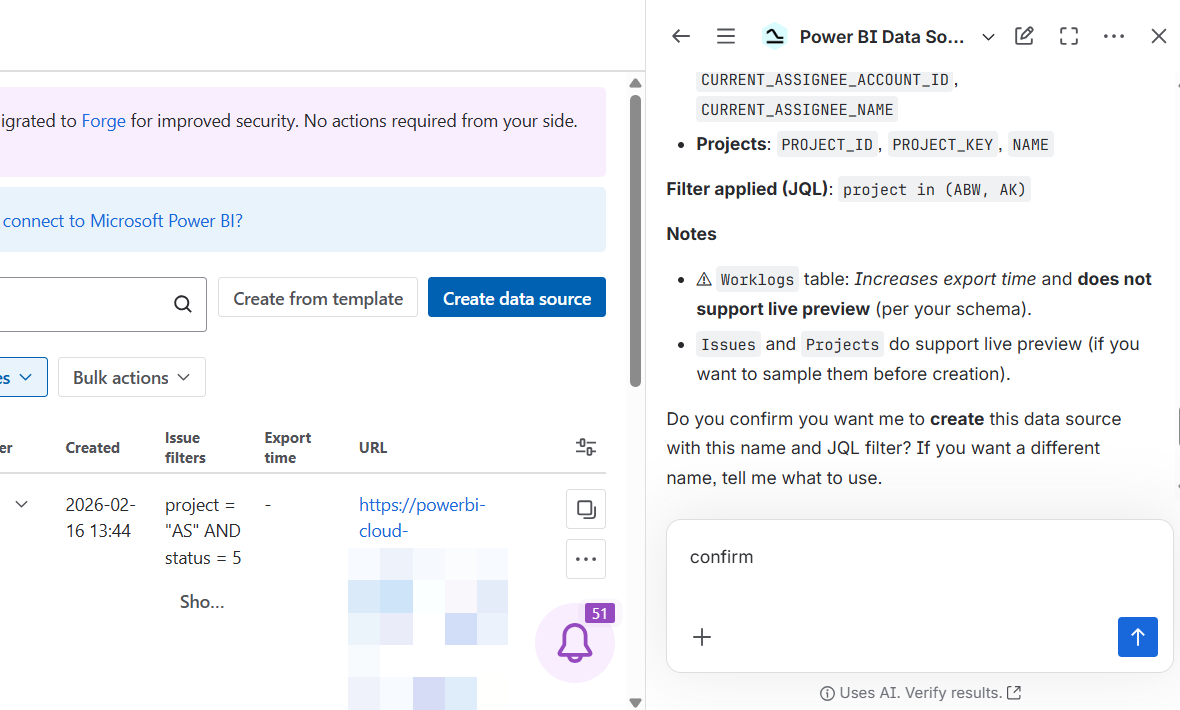Open the chat panel hamburger menu
The image size is (1180, 710).
725,36
